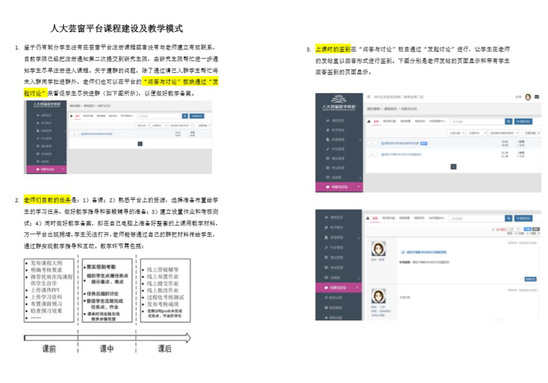This screenshot has width=548, height=383.
Task: Click highlighted text 上课时的签到
Action: click(333, 49)
